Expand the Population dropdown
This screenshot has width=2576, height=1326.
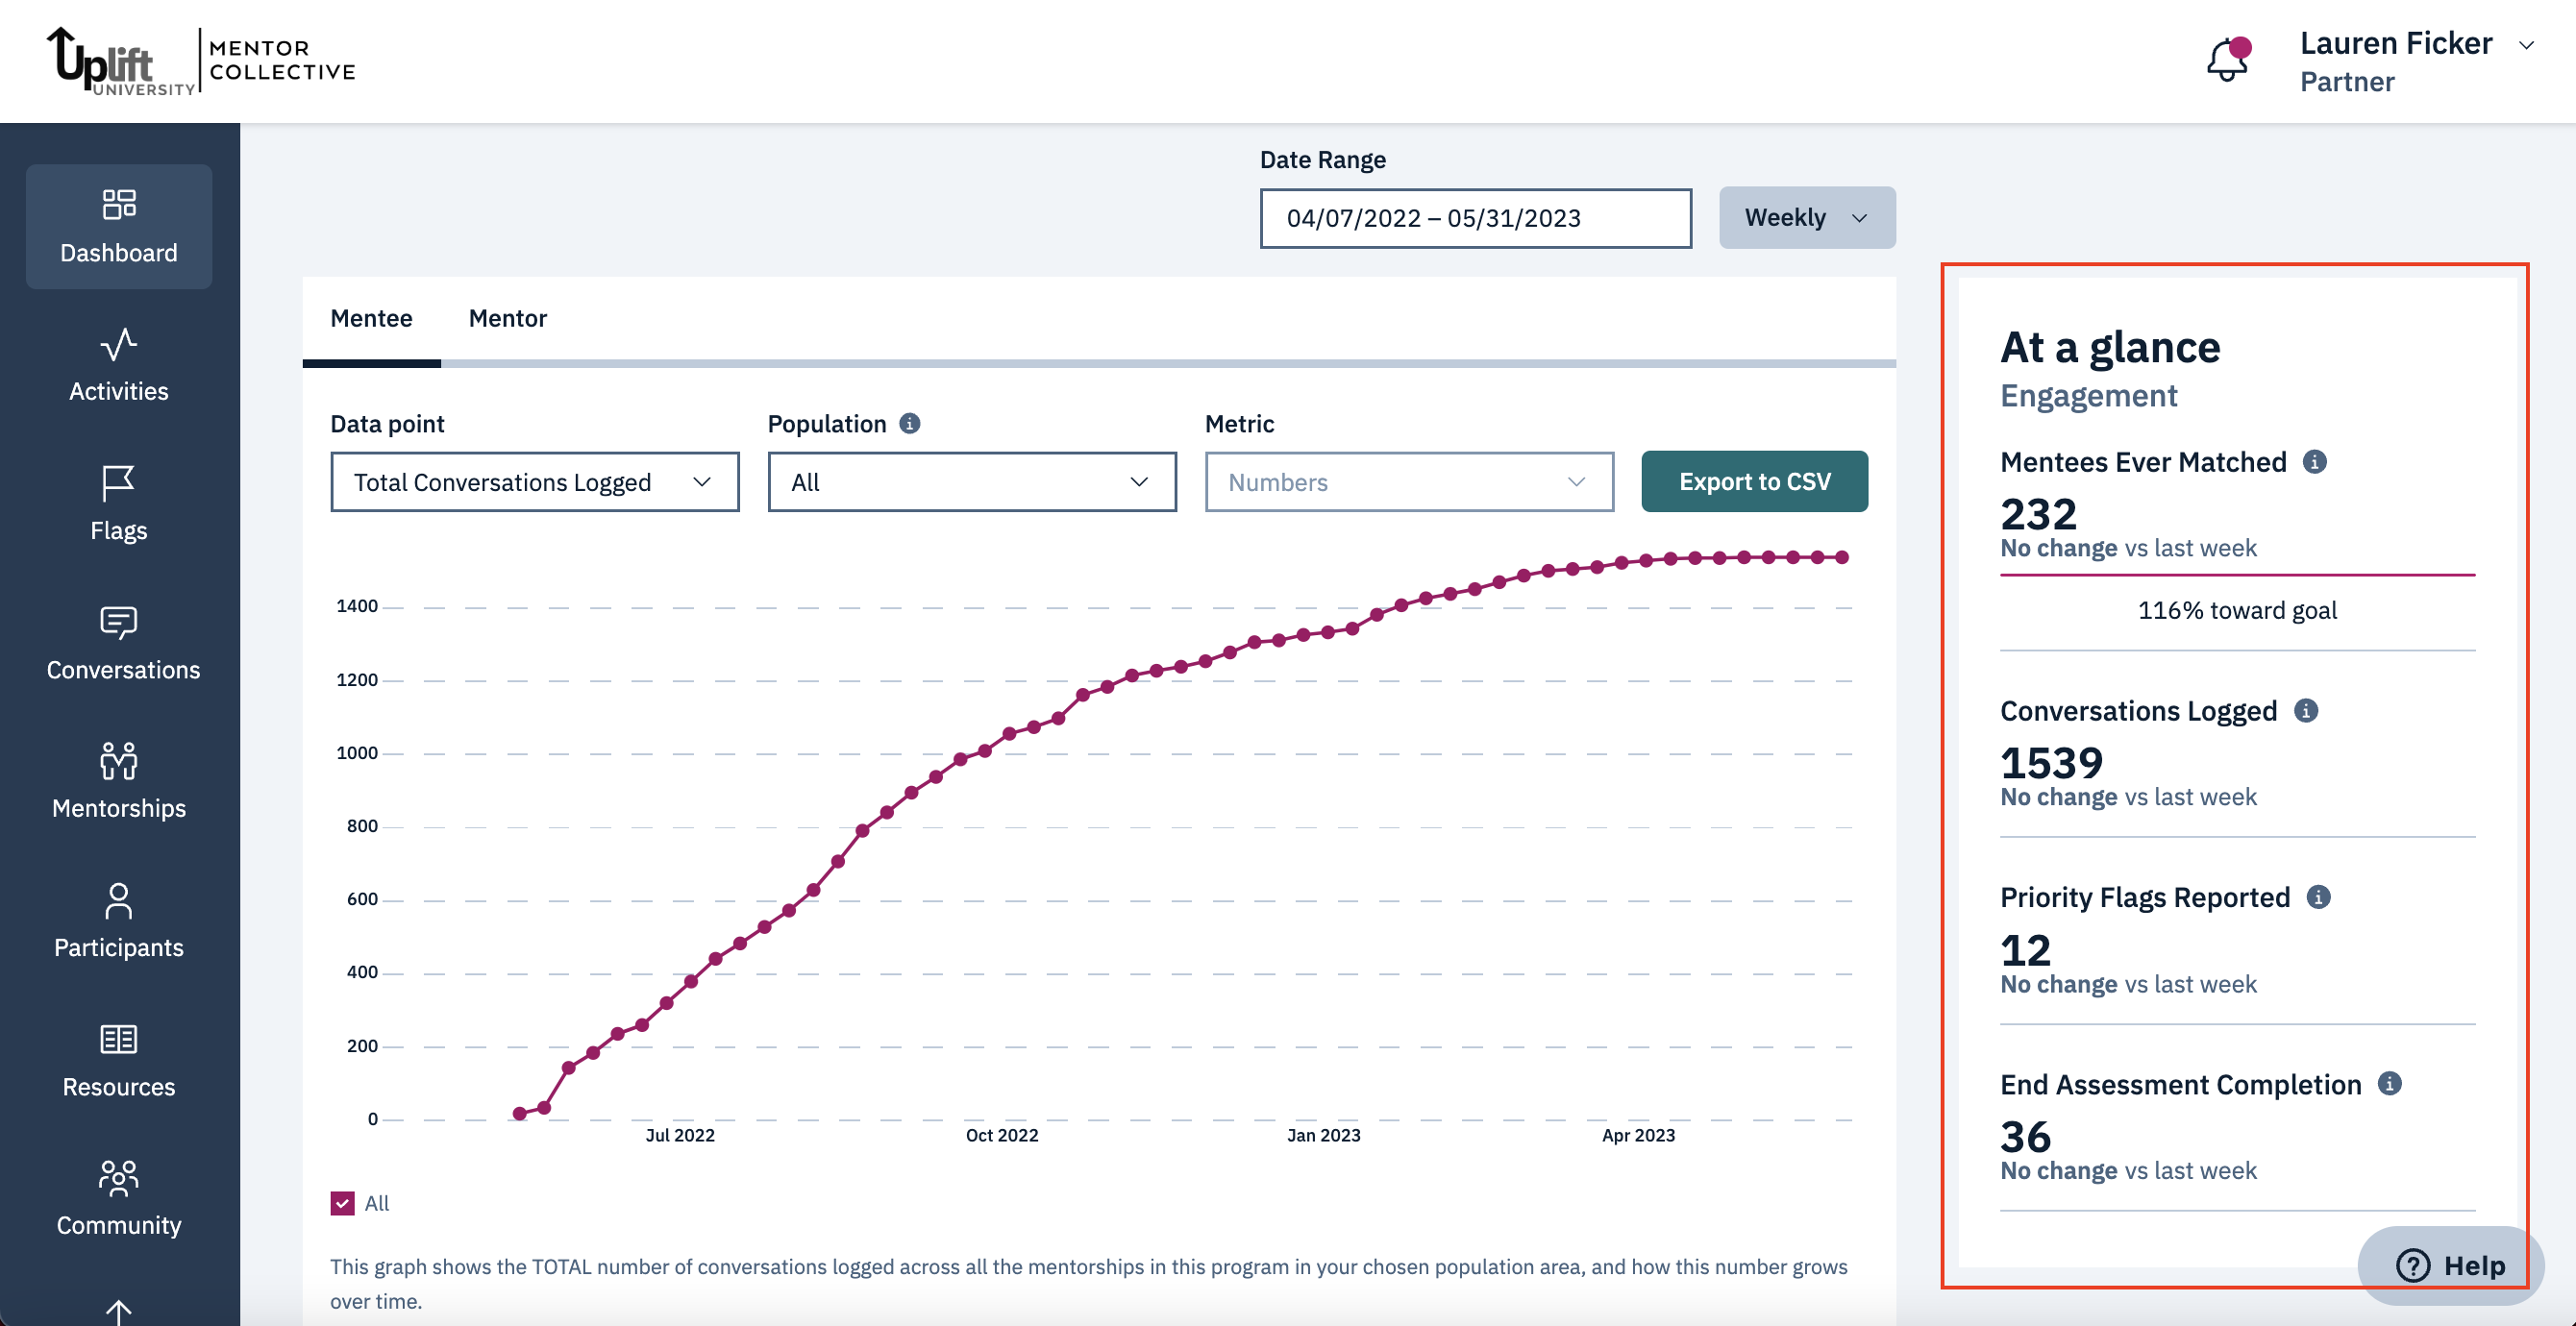click(971, 481)
